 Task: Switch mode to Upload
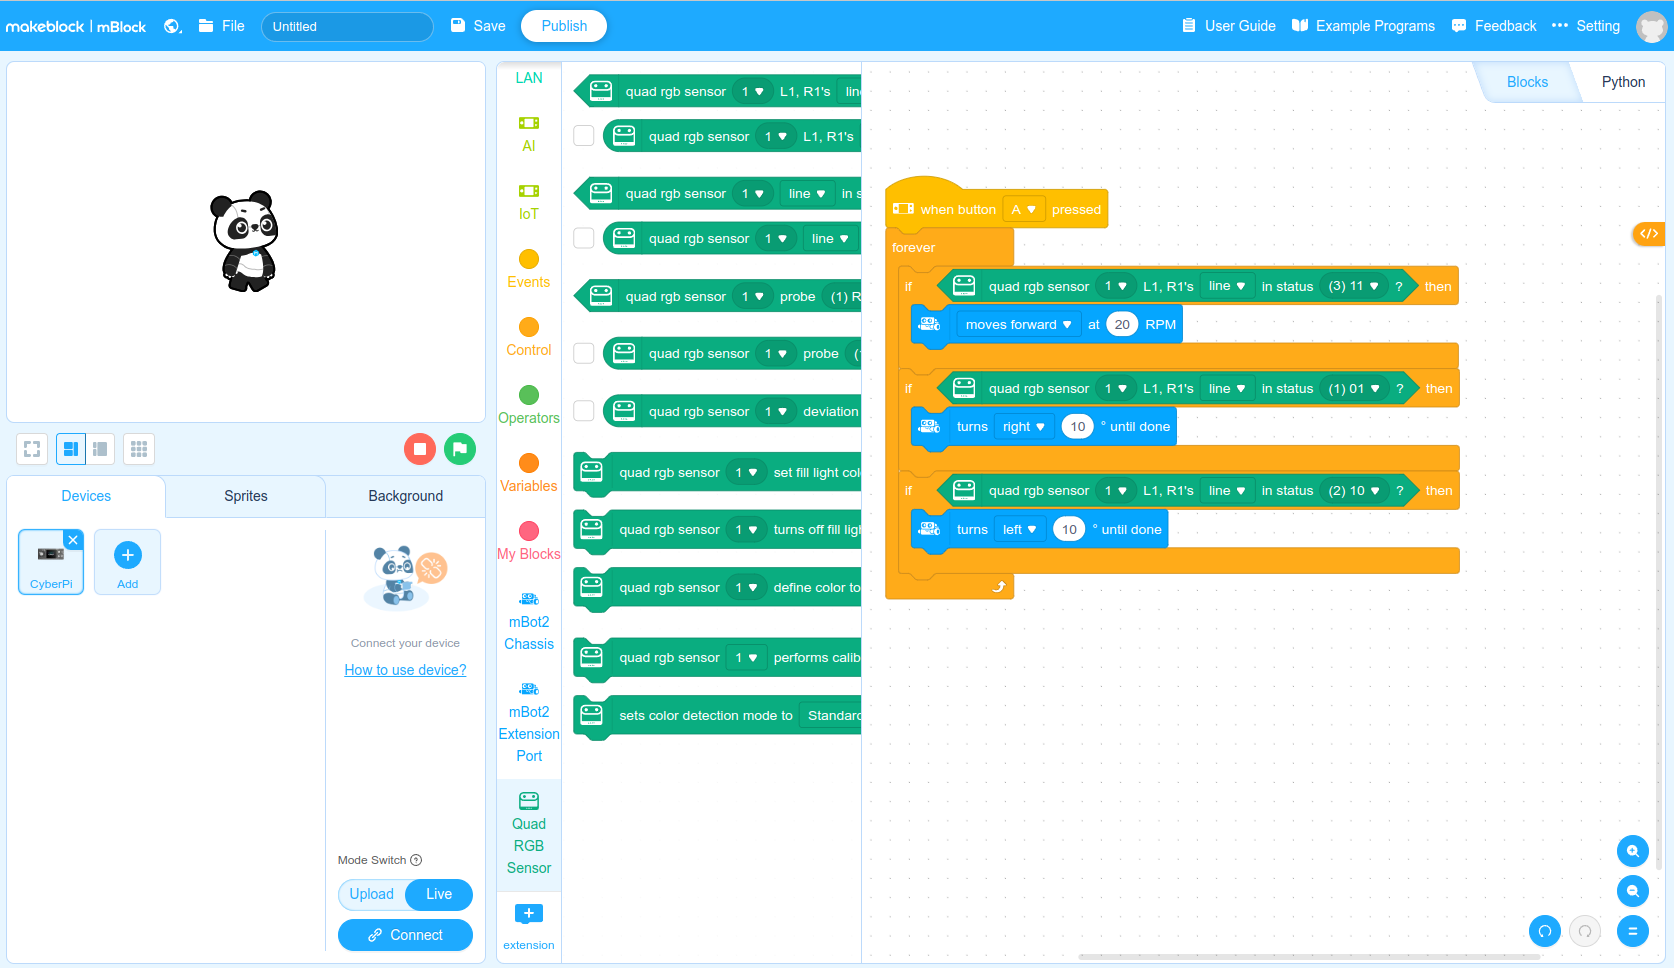coord(372,894)
